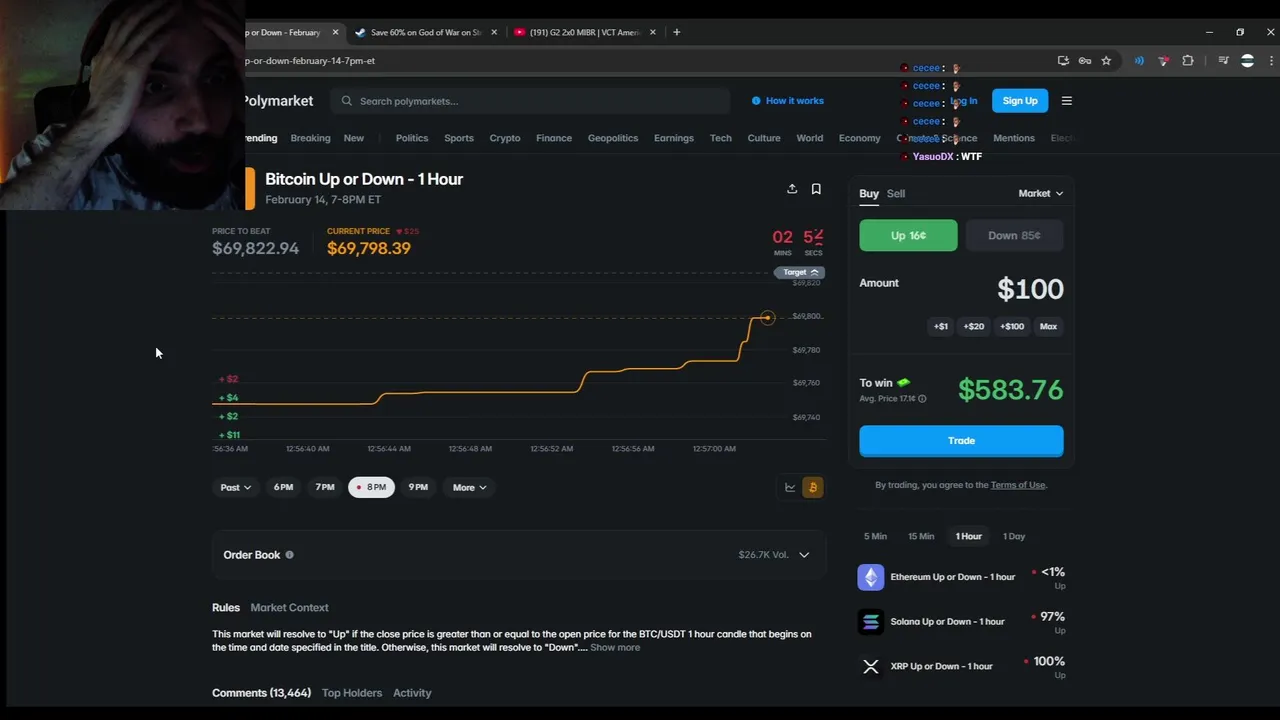The height and width of the screenshot is (720, 1280).
Task: Close the G2 MIBR VCT tab
Action: [x=653, y=32]
